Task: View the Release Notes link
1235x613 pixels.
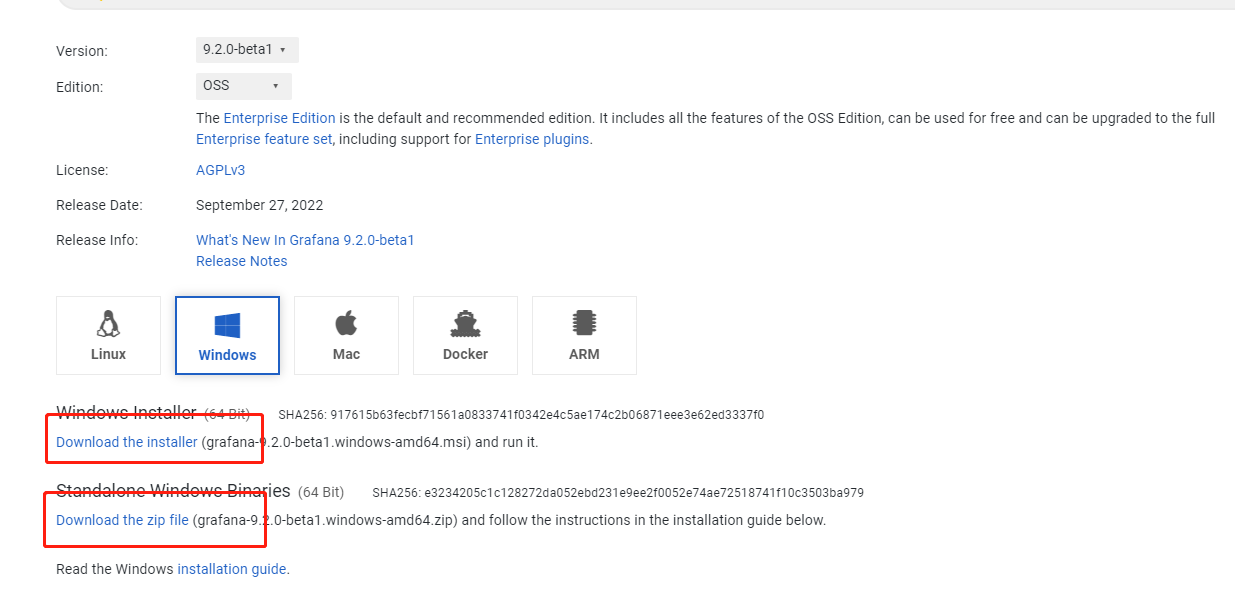Action: pyautogui.click(x=242, y=261)
